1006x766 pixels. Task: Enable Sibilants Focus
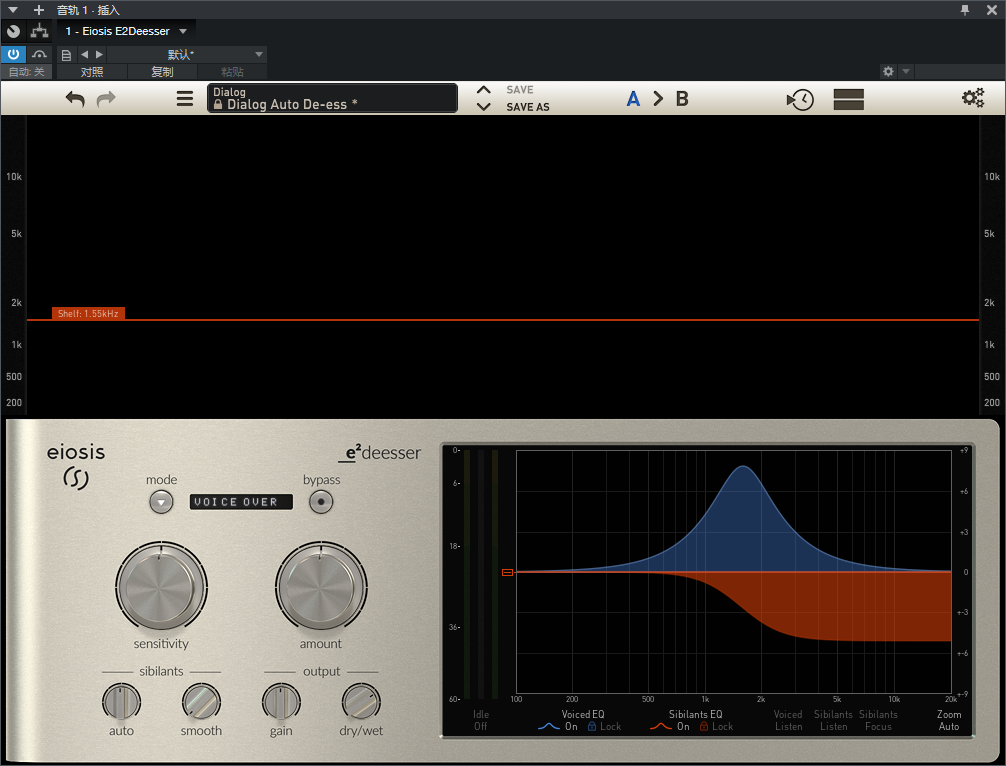tap(878, 720)
